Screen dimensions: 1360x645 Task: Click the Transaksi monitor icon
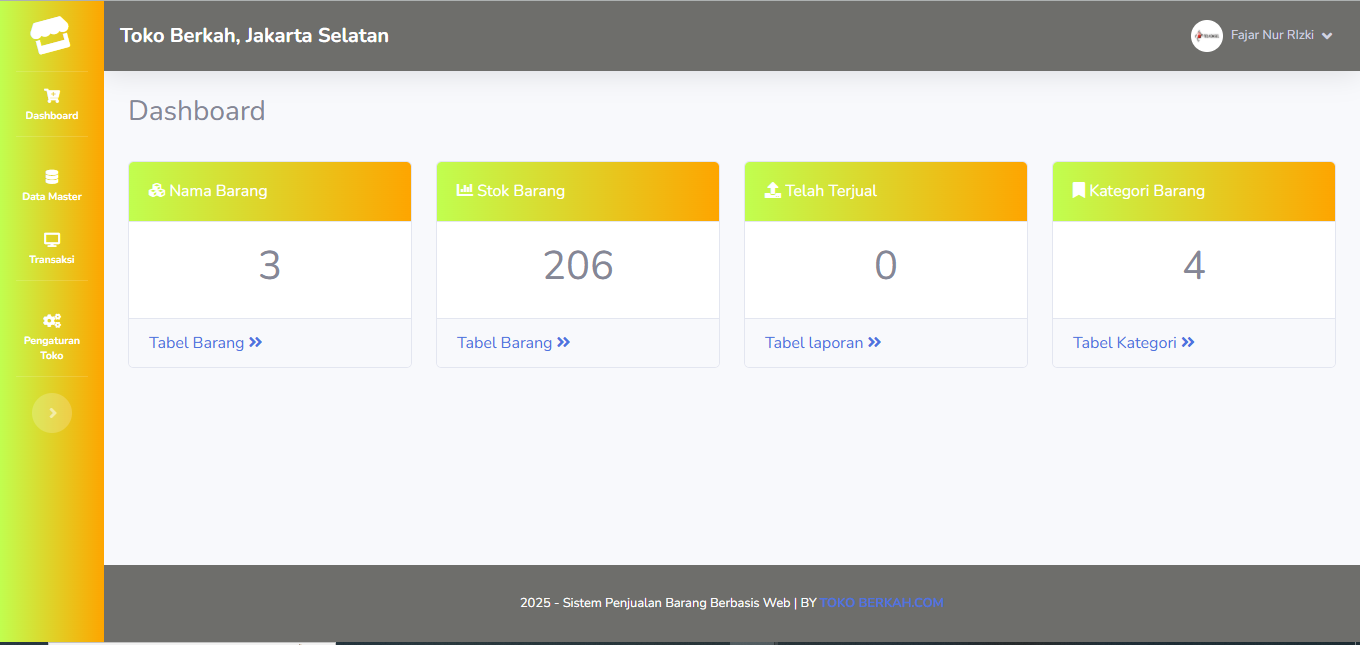(52, 240)
